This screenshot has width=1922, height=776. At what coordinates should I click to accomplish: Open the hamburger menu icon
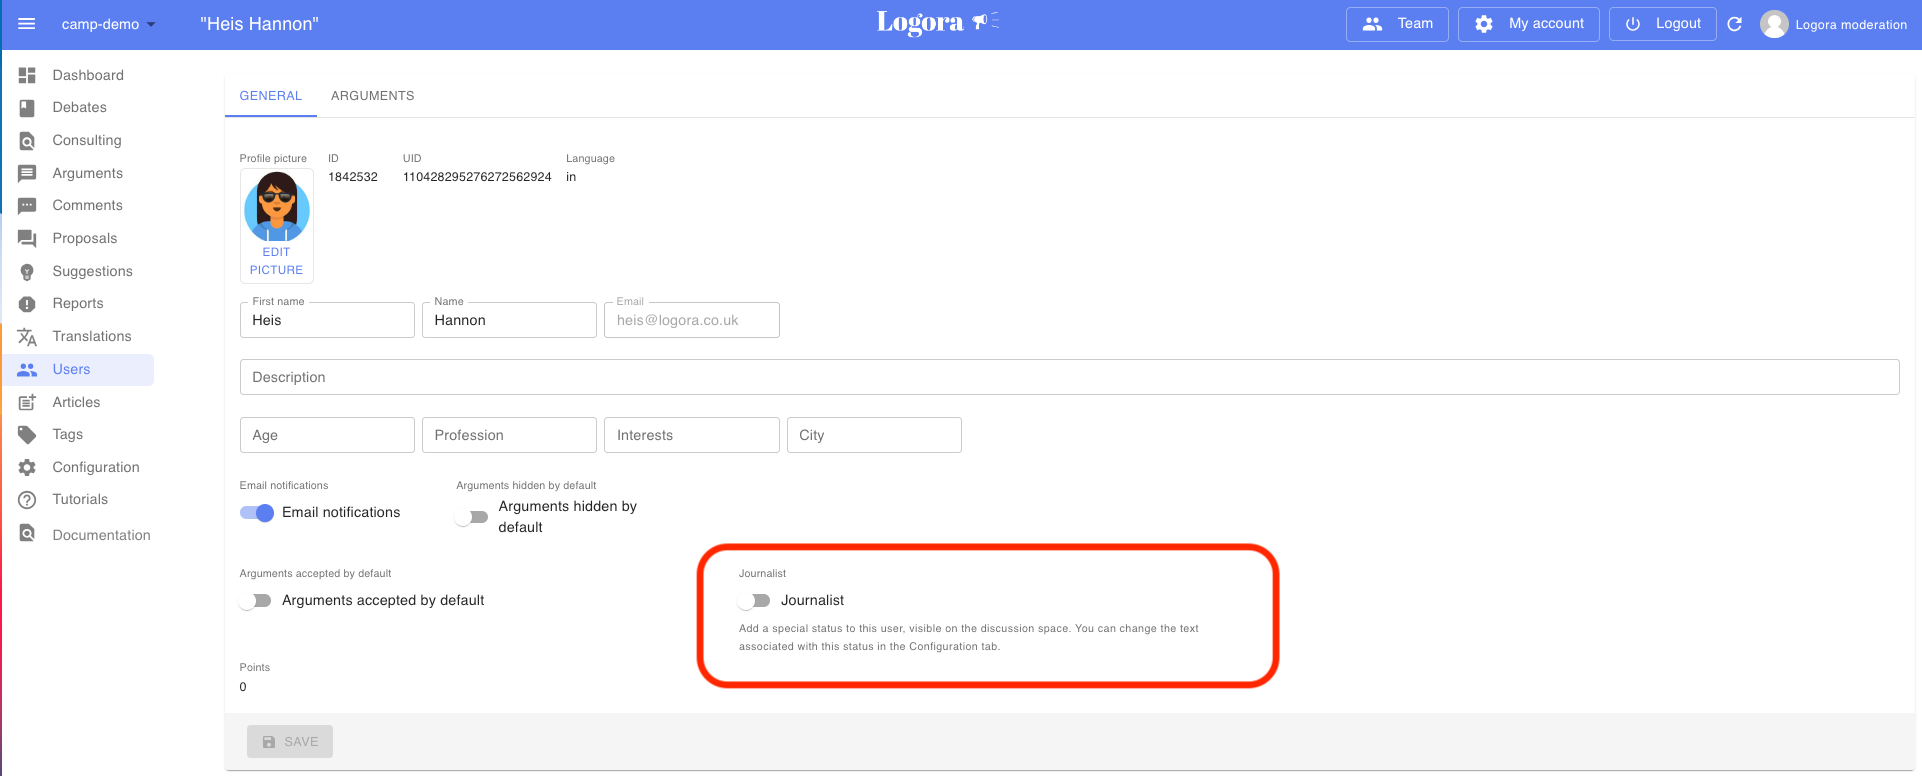27,24
